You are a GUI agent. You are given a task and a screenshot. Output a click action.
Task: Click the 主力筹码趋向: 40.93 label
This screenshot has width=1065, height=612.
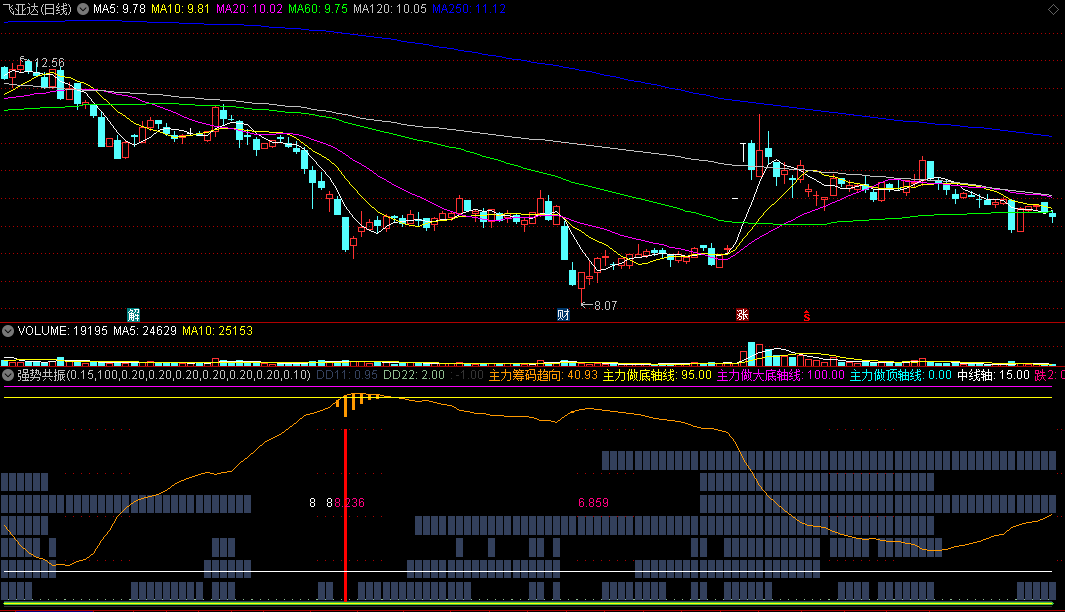click(x=543, y=375)
